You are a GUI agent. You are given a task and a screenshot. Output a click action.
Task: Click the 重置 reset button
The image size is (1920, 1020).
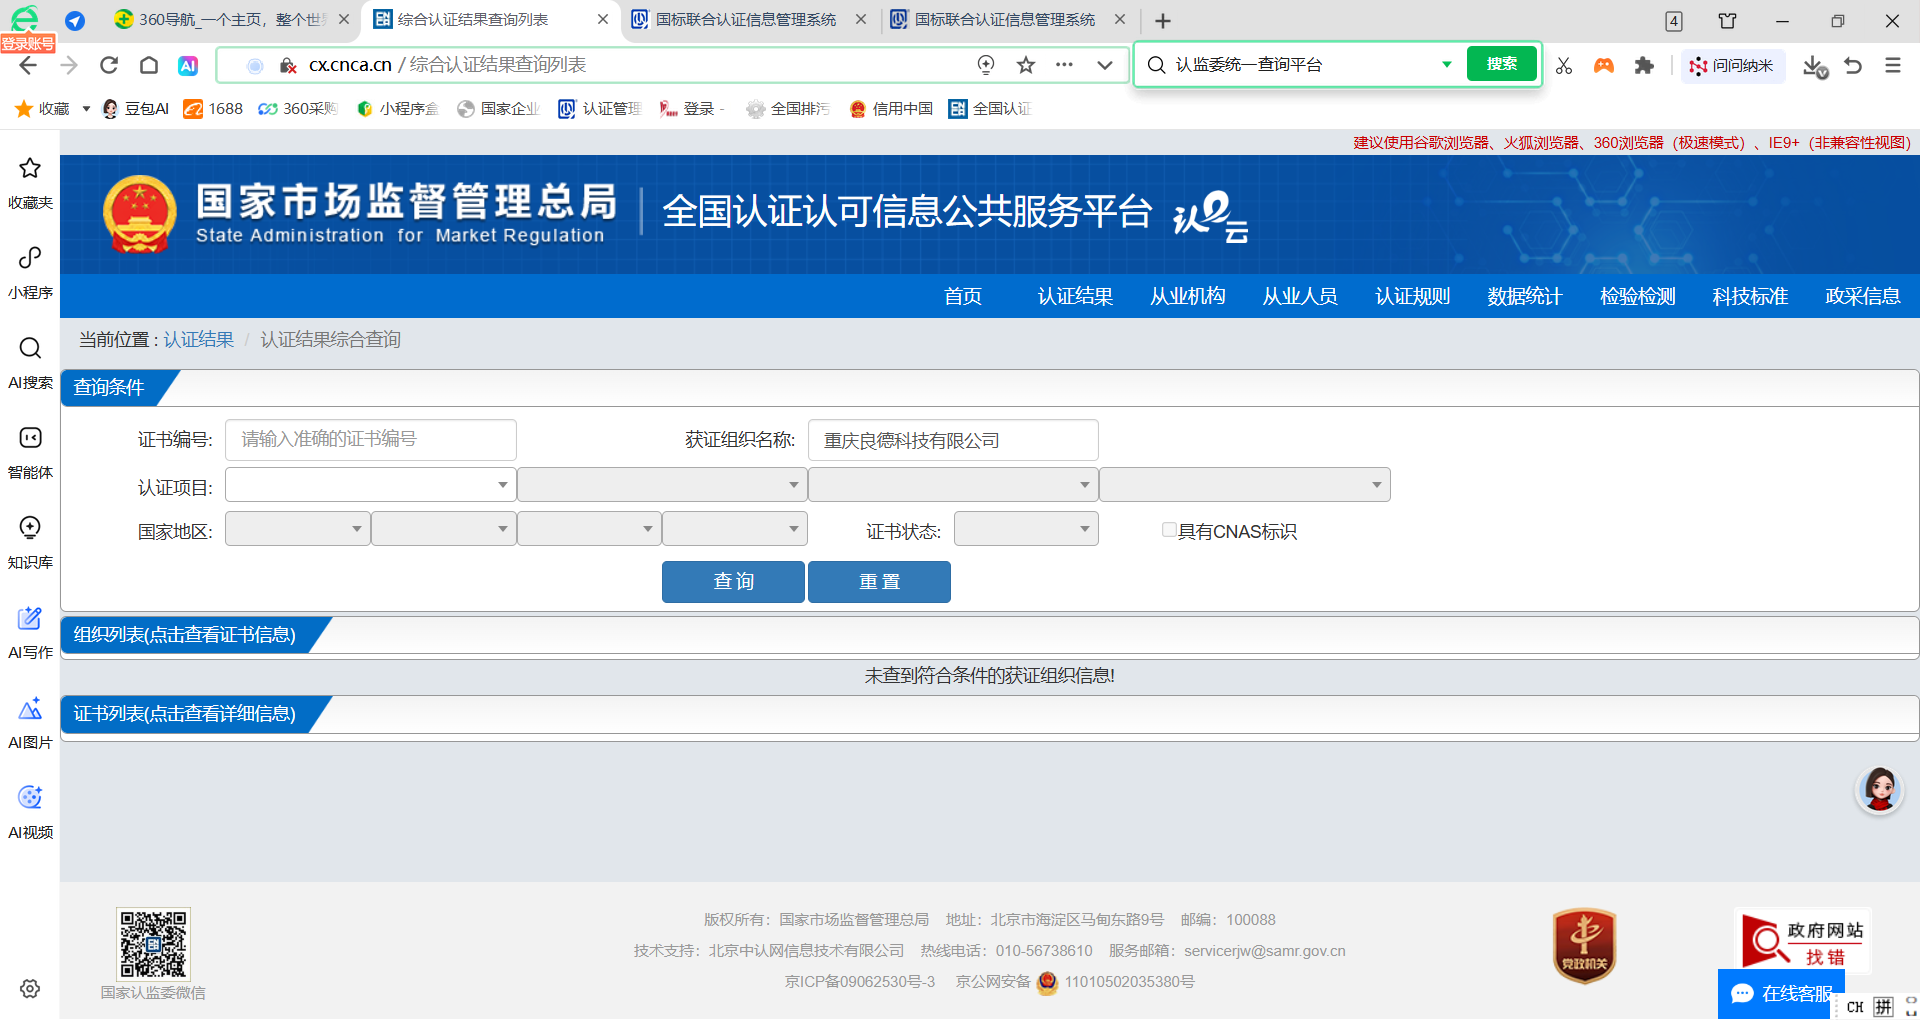point(879,582)
